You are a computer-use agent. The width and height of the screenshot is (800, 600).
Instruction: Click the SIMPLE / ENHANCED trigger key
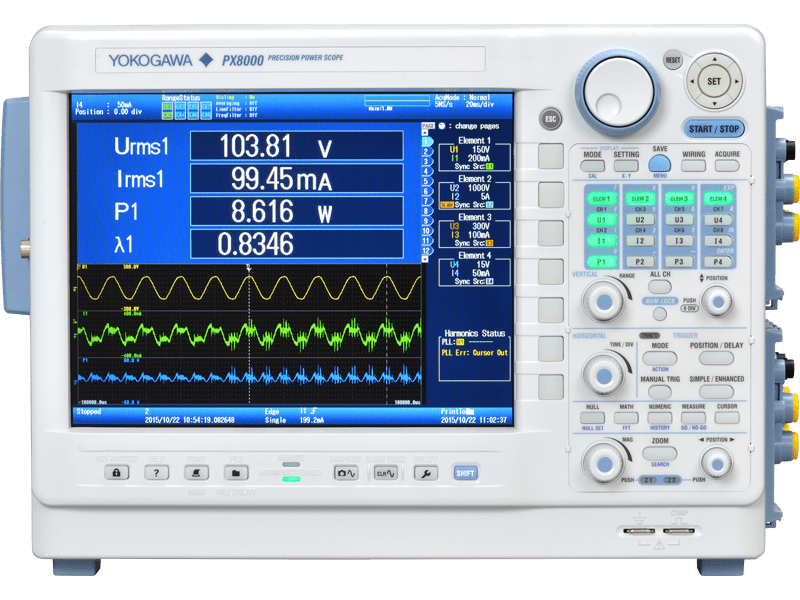(x=716, y=391)
